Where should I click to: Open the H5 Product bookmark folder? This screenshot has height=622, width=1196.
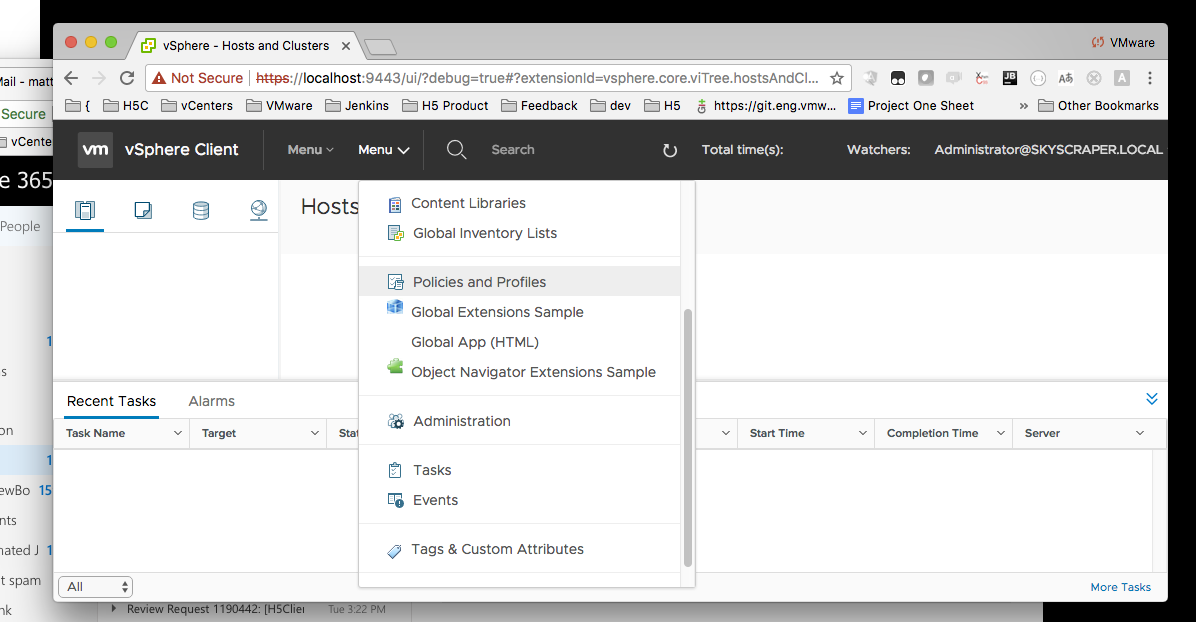445,106
